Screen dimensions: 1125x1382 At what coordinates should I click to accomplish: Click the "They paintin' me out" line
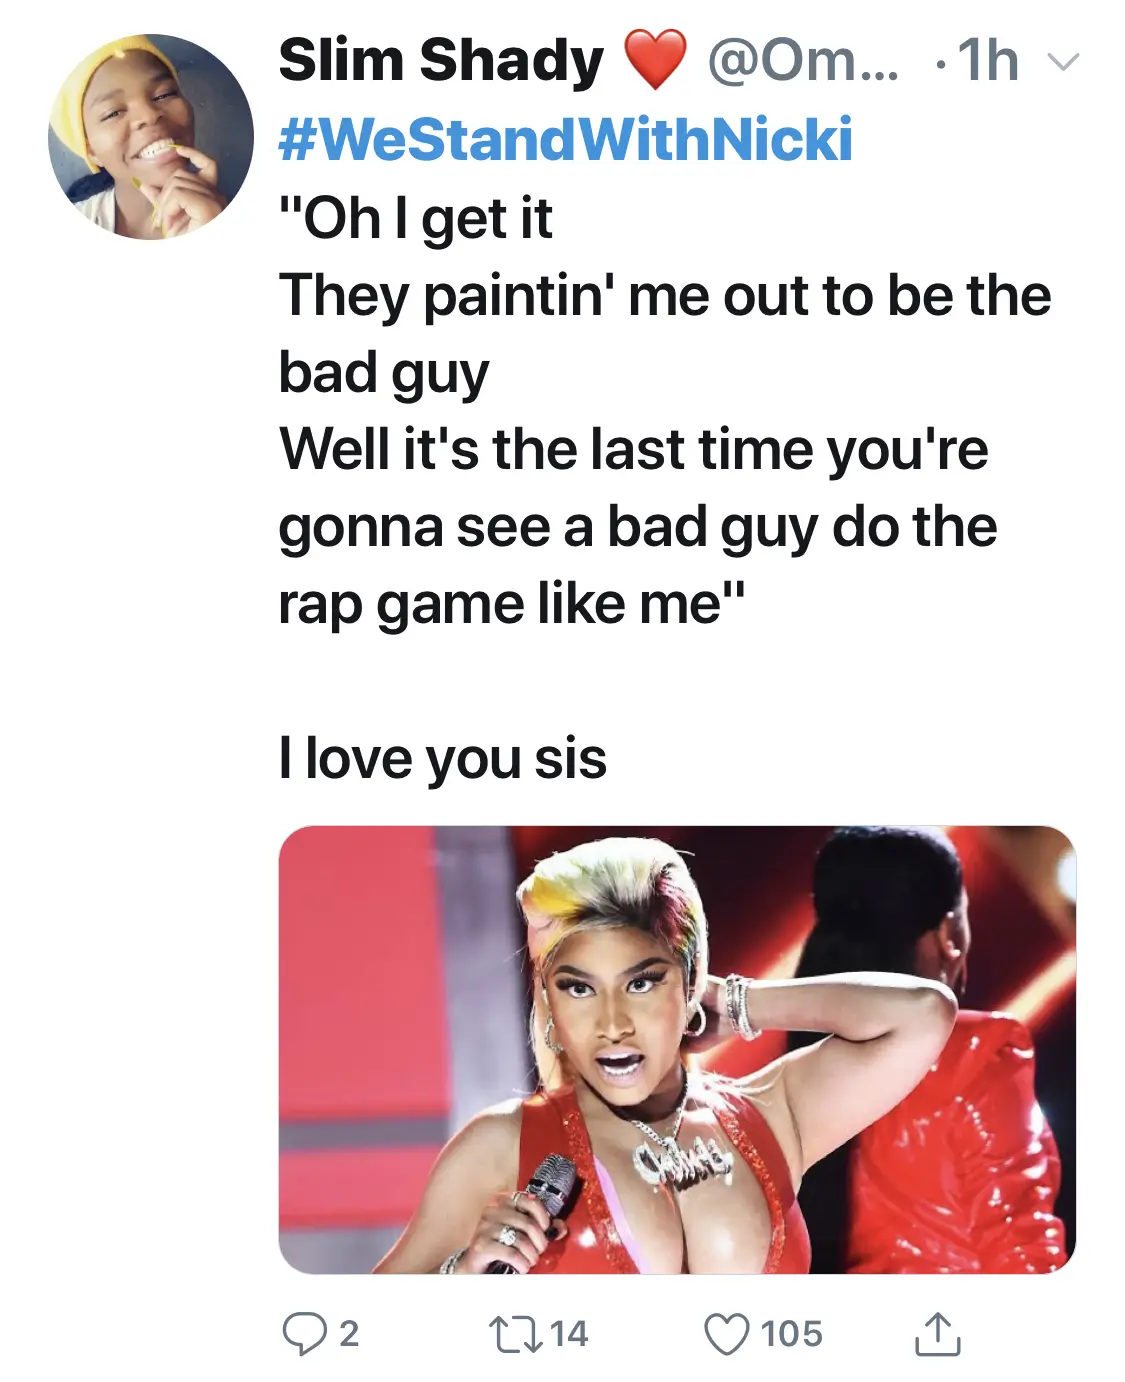click(664, 296)
